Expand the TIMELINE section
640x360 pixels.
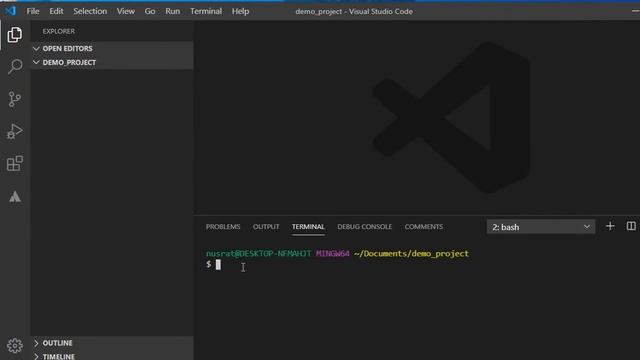pos(112,356)
